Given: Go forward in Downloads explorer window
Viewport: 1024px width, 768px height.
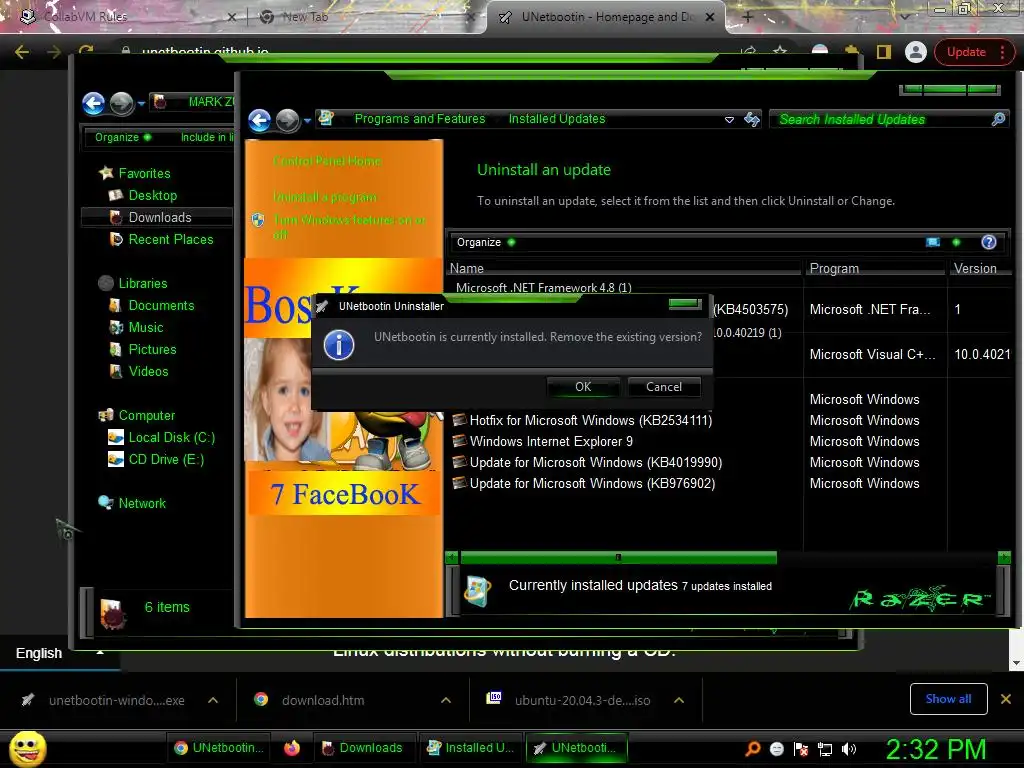Looking at the screenshot, I should [x=121, y=103].
